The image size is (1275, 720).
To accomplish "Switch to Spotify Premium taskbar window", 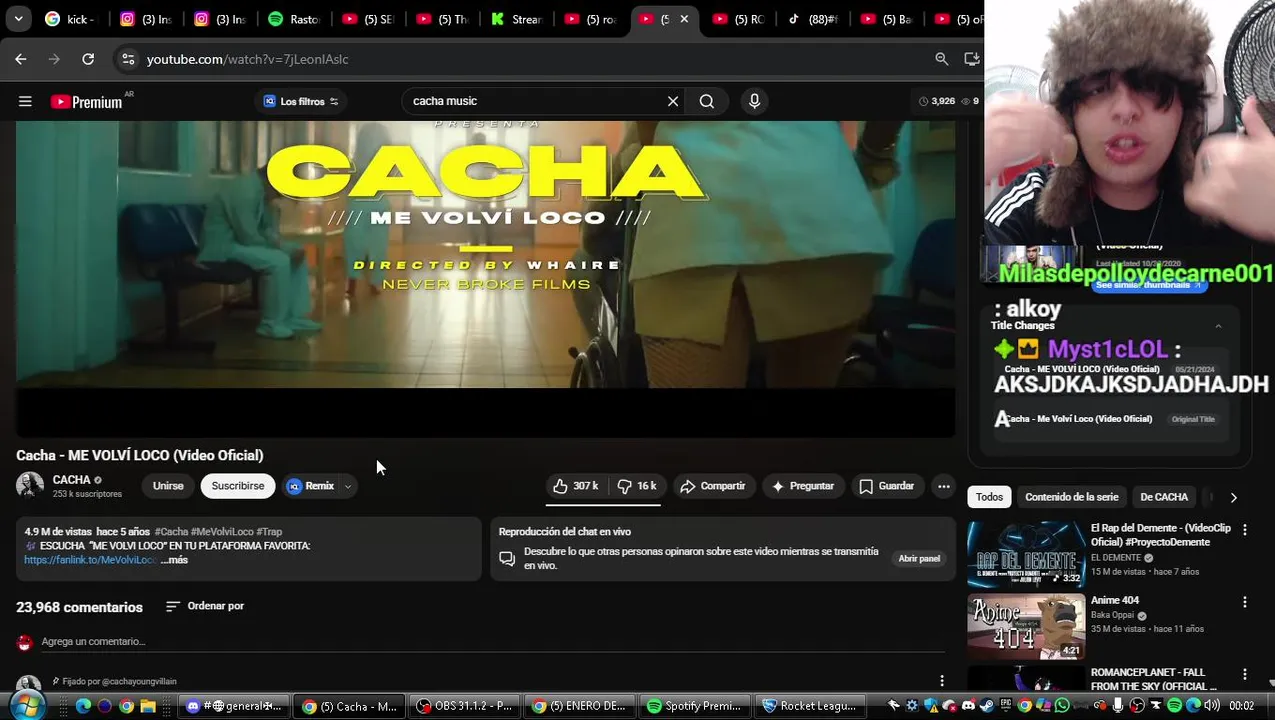I will pos(697,706).
